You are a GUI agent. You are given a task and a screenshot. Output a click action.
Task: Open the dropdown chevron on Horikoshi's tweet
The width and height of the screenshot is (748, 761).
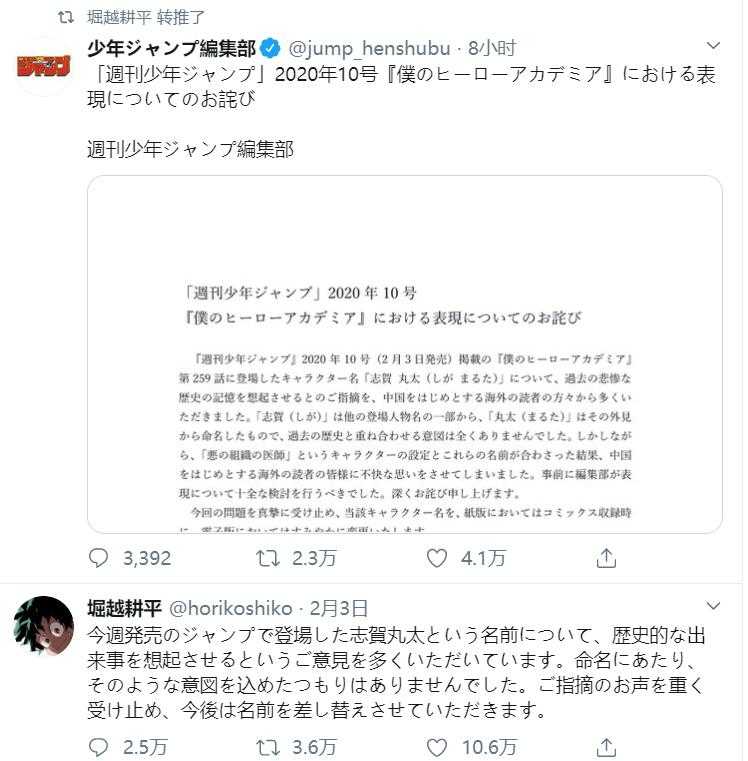coord(713,606)
